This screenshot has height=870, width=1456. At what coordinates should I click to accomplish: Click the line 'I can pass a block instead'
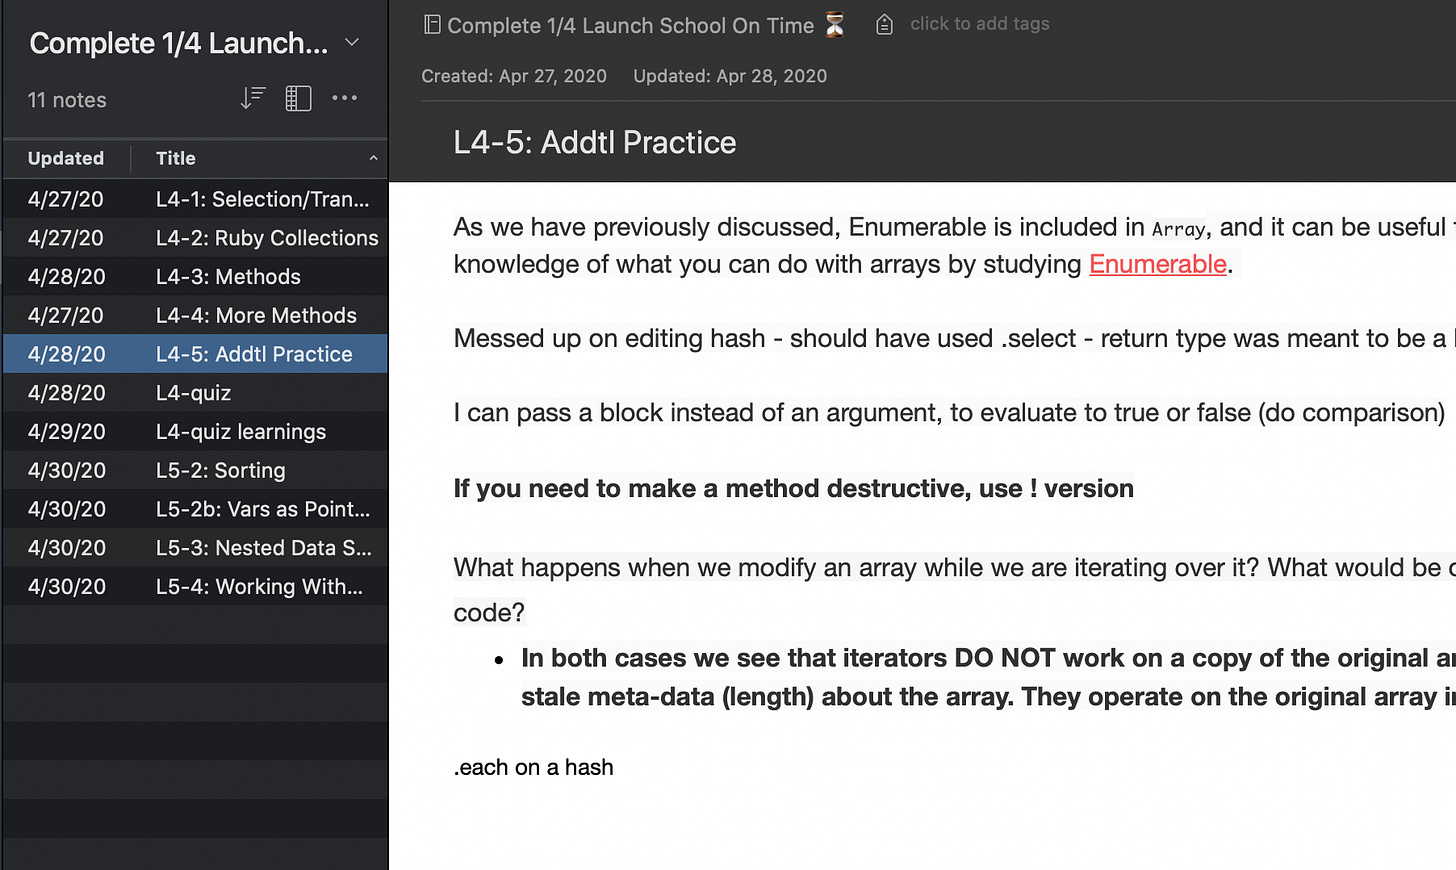tap(949, 412)
